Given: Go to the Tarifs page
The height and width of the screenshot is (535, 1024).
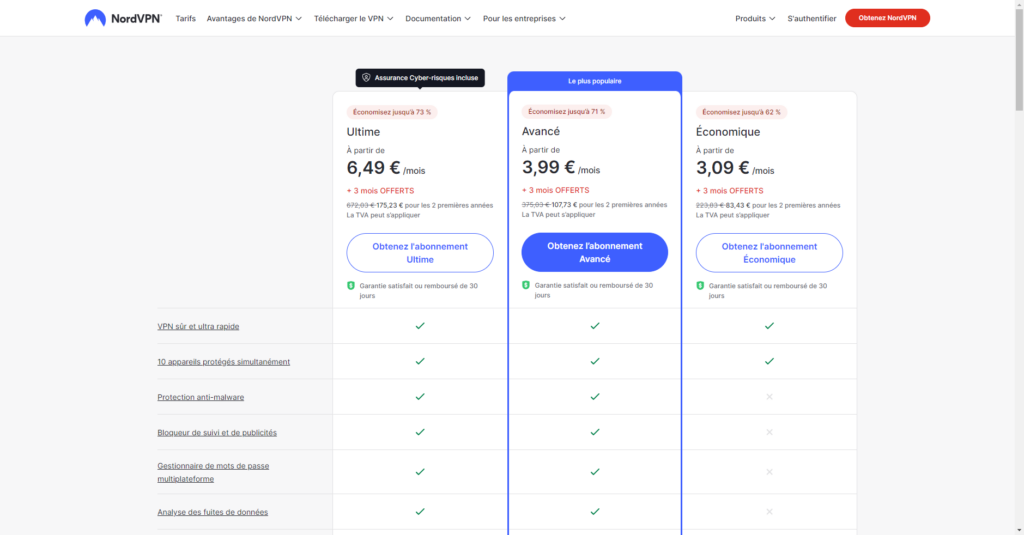Looking at the screenshot, I should click(185, 18).
